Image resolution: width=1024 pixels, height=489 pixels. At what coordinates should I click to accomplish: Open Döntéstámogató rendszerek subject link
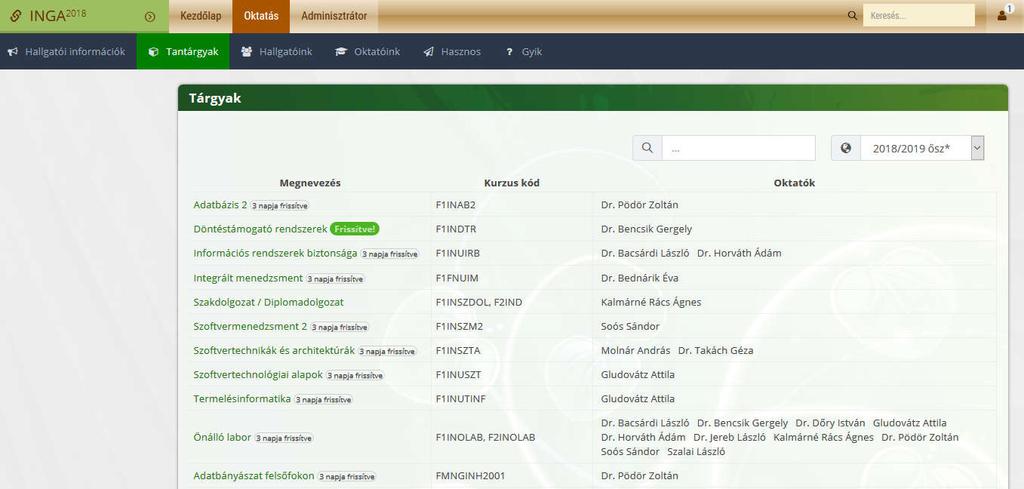[260, 229]
